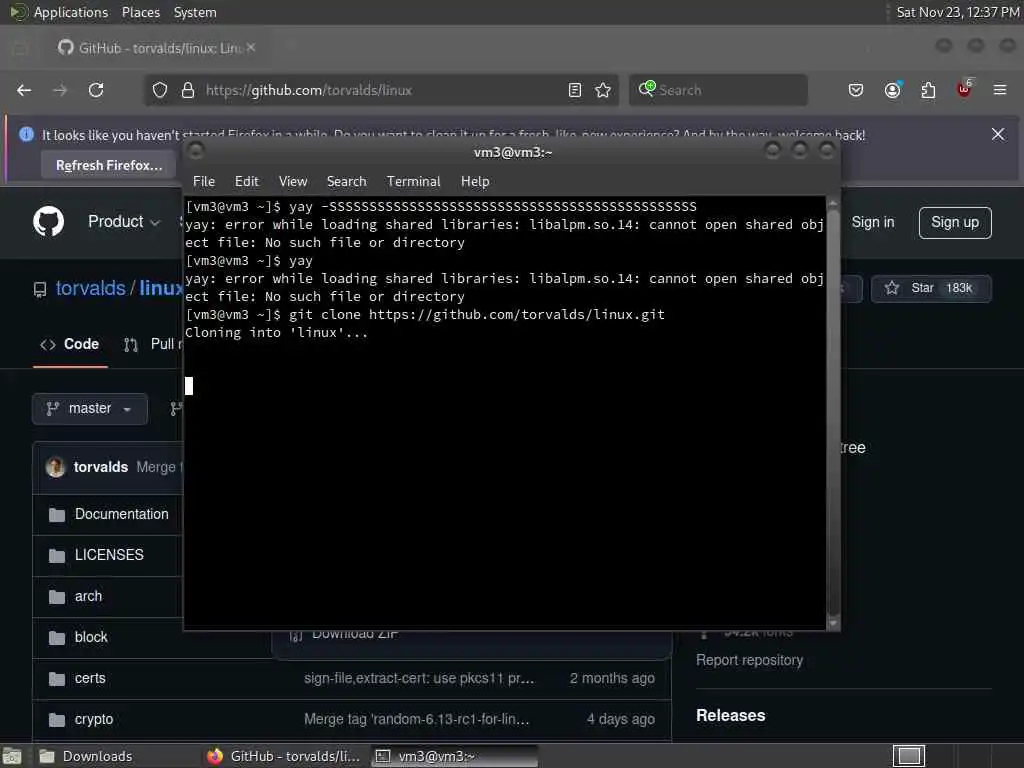Open the linux repository name link

161,288
